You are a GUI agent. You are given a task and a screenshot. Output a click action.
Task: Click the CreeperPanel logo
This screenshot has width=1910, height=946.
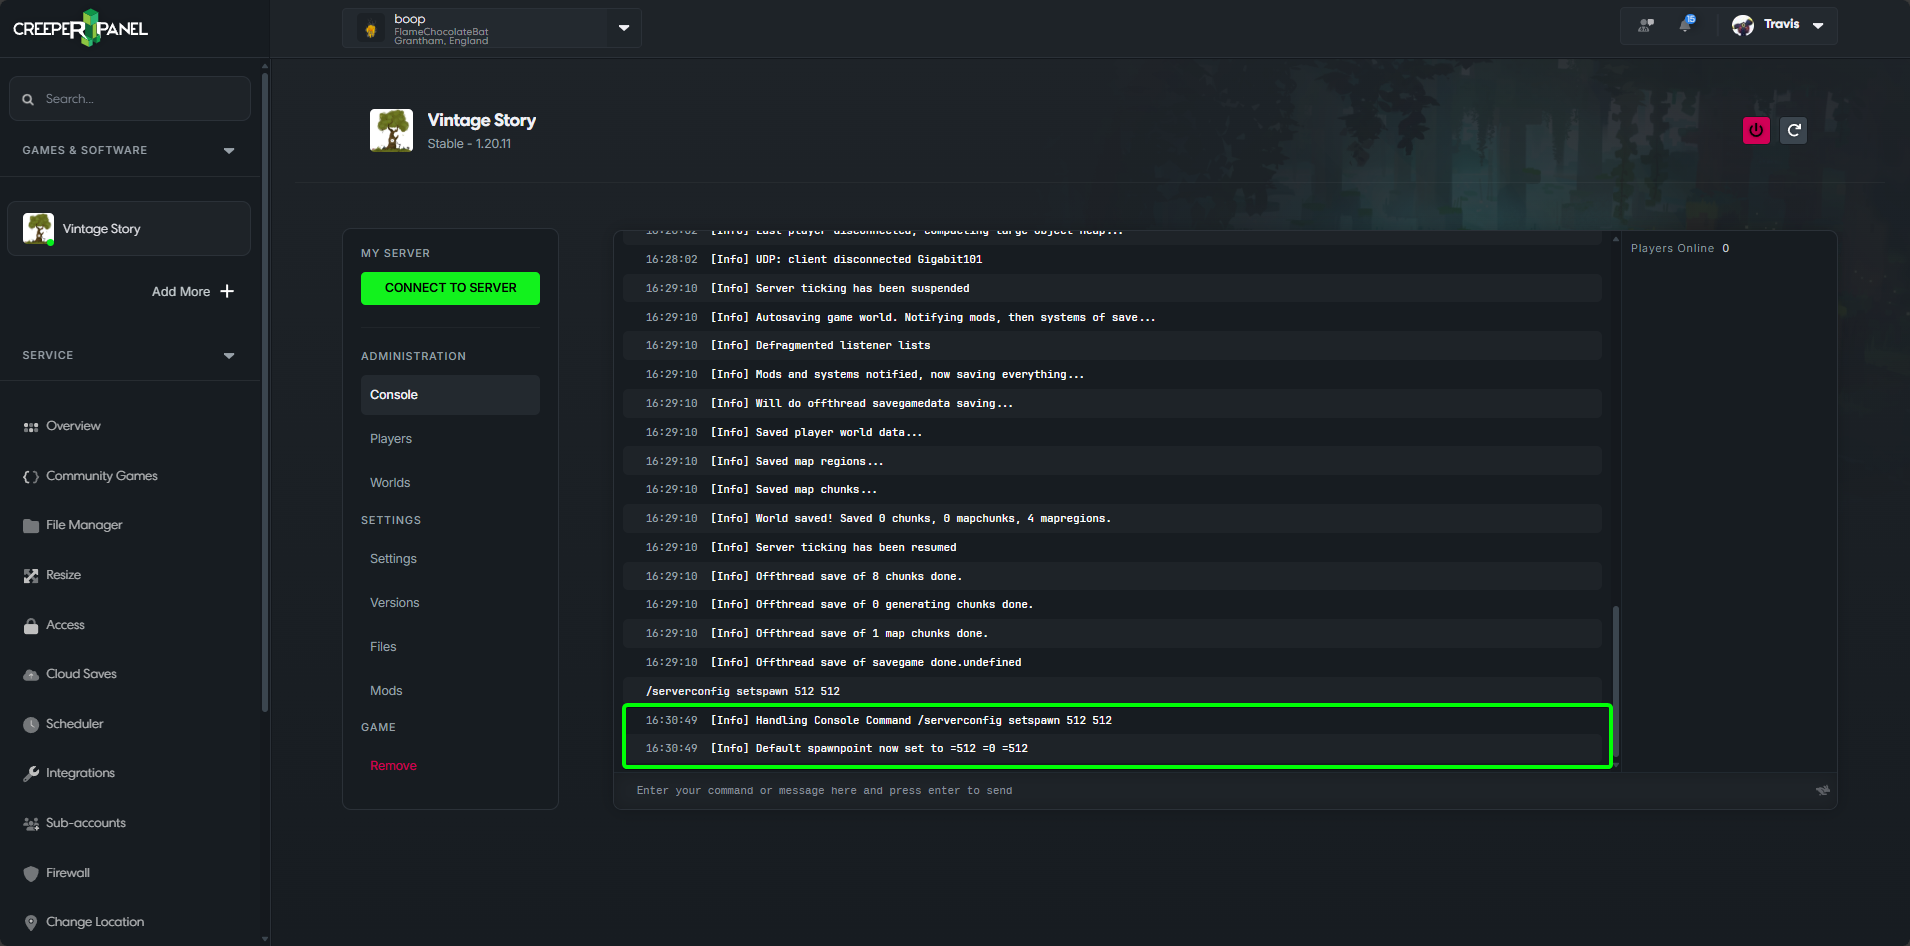80,28
